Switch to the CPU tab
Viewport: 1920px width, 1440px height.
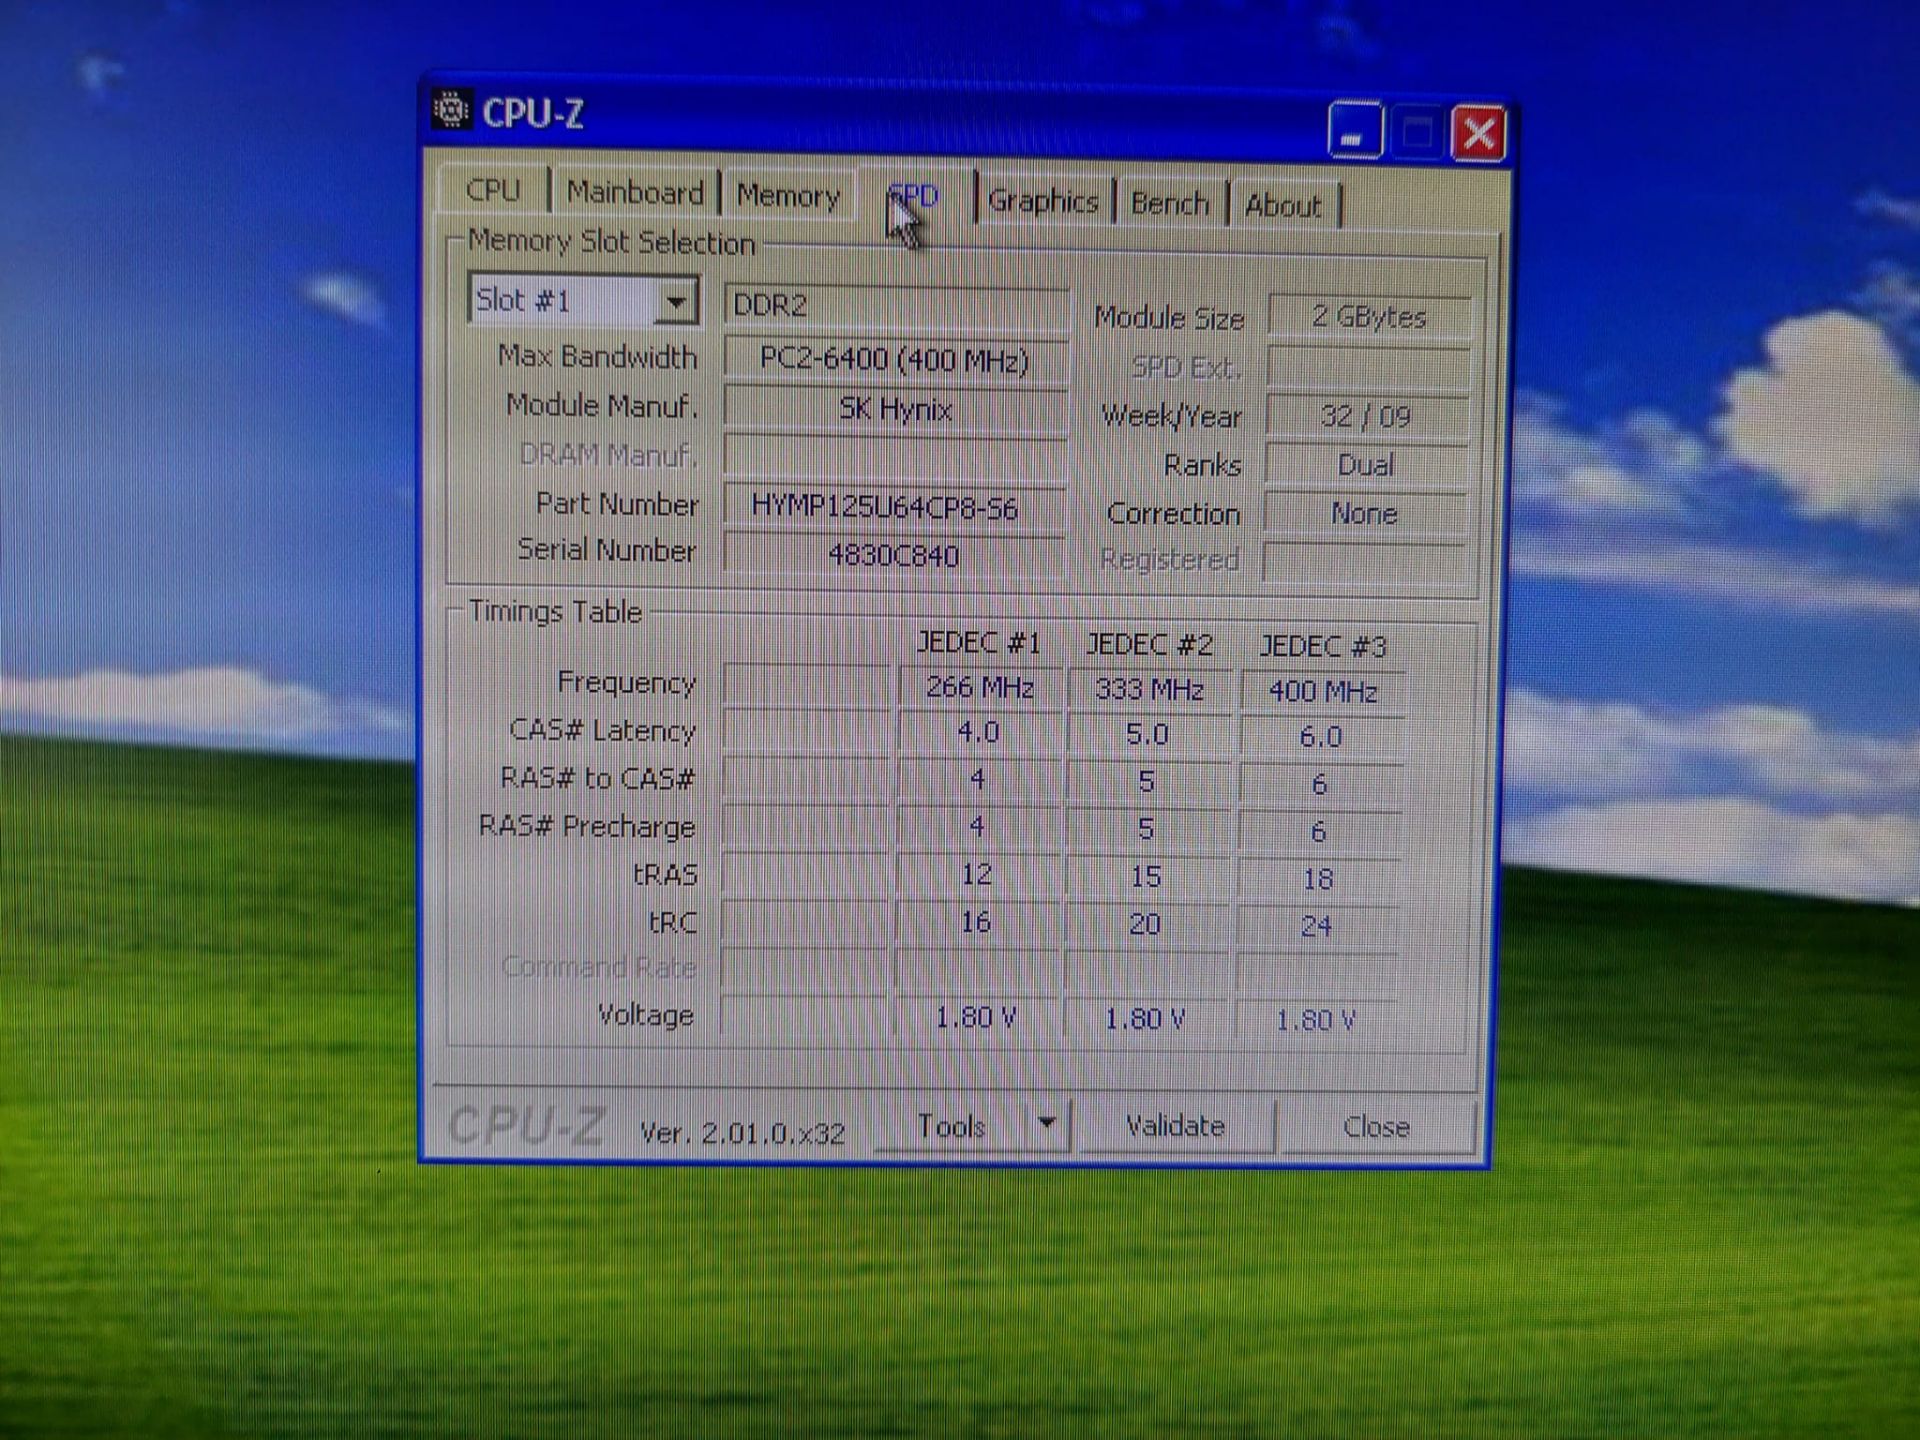coord(493,190)
